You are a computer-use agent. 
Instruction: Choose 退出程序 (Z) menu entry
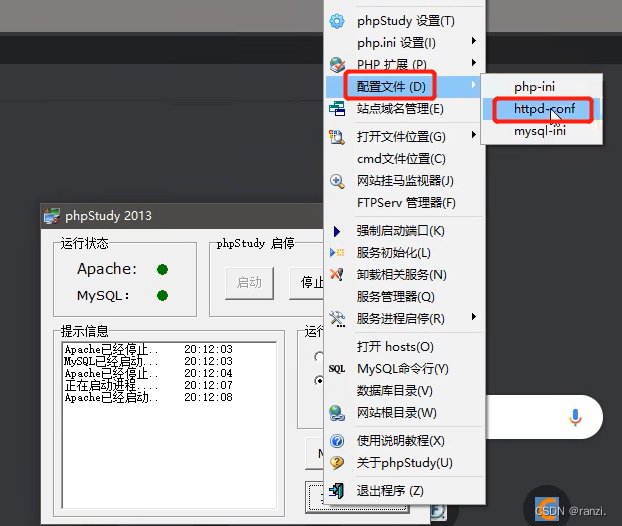[x=405, y=491]
